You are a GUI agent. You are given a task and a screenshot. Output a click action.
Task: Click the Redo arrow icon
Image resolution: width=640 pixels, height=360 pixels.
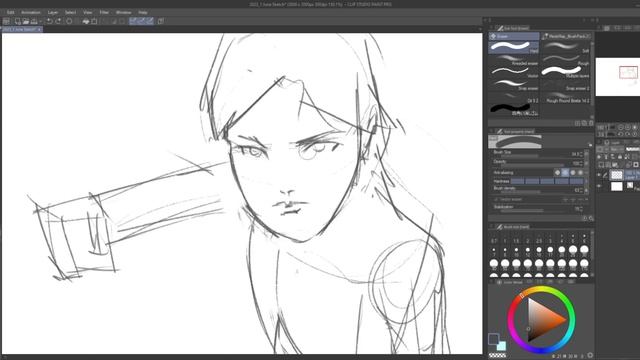click(x=58, y=21)
